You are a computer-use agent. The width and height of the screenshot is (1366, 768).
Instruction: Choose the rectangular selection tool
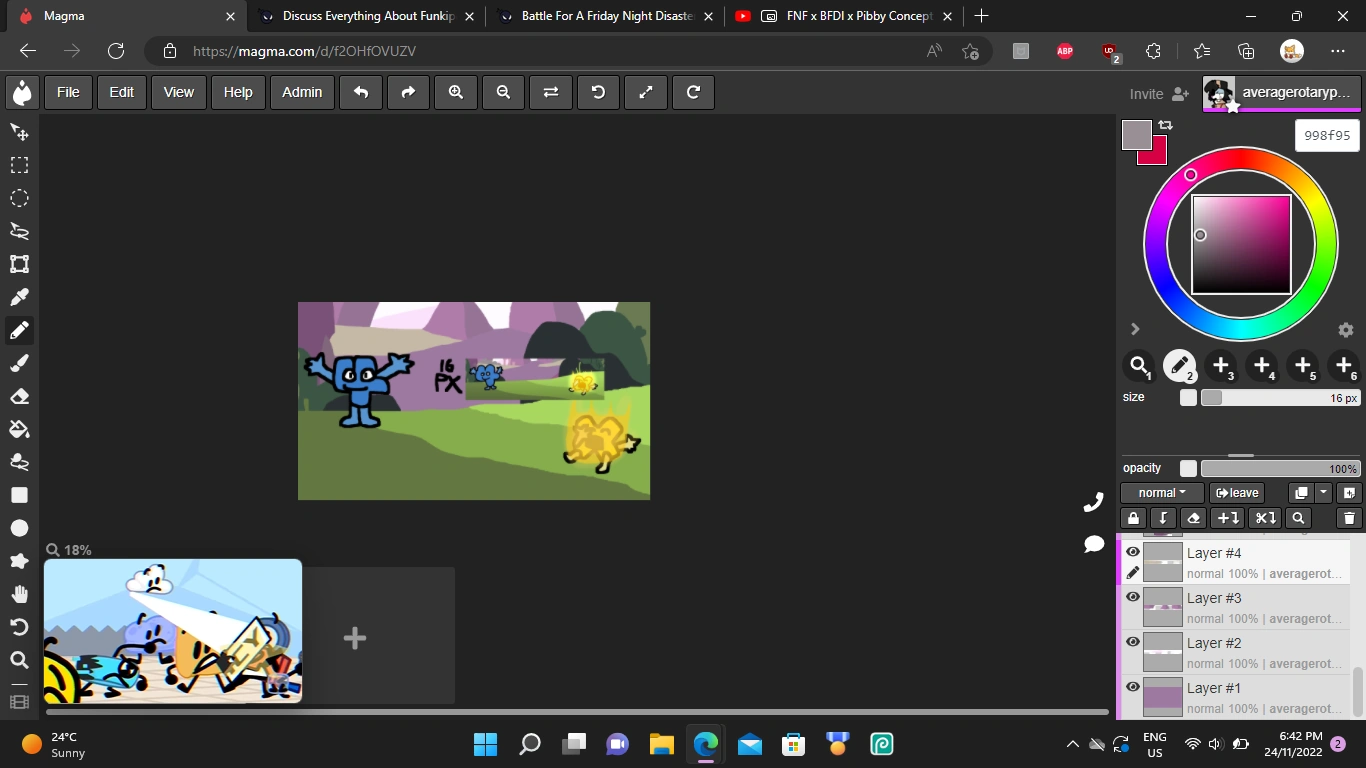point(19,165)
